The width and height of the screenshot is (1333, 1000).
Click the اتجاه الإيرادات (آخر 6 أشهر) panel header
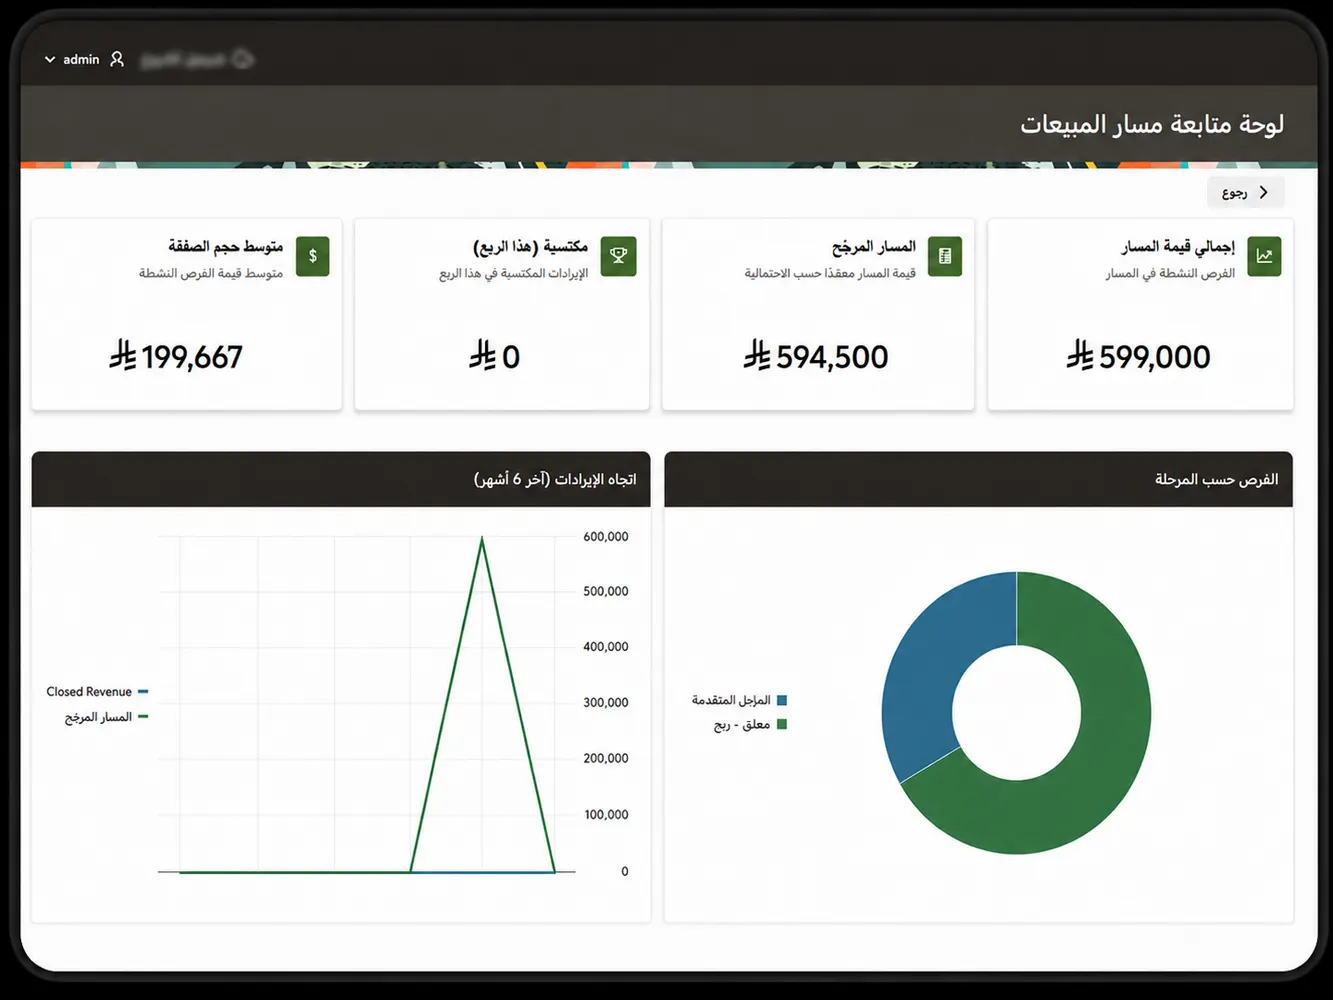click(341, 479)
